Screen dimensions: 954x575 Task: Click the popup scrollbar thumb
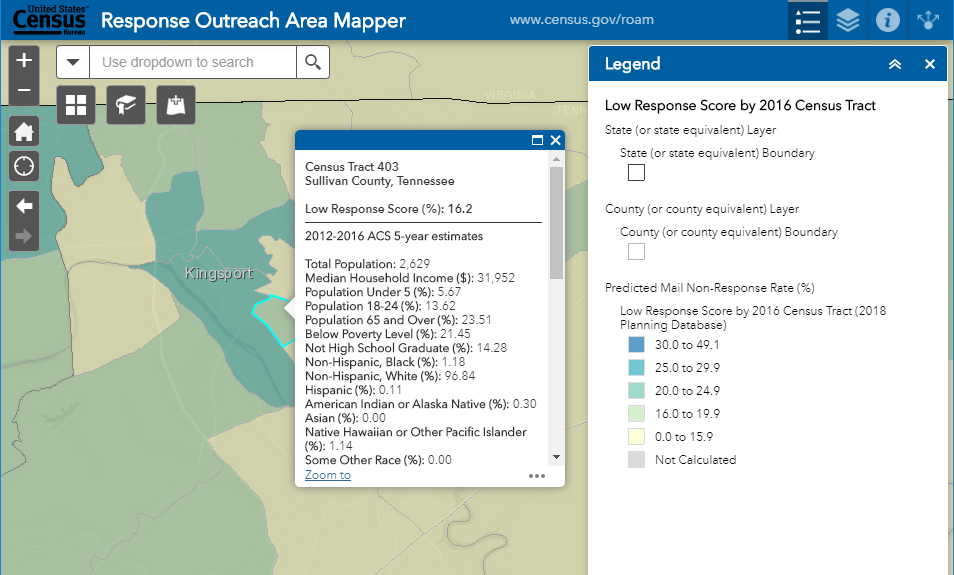coord(556,222)
